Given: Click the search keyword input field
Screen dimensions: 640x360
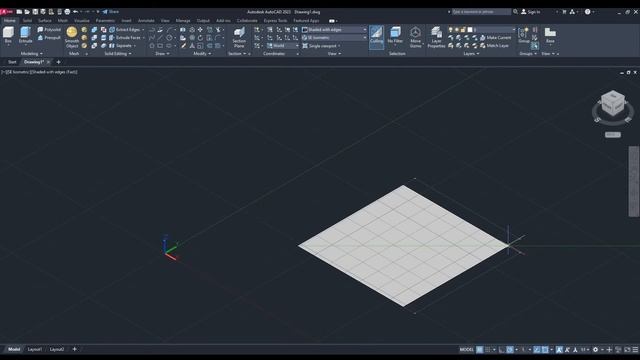Looking at the screenshot, I should pos(481,12).
